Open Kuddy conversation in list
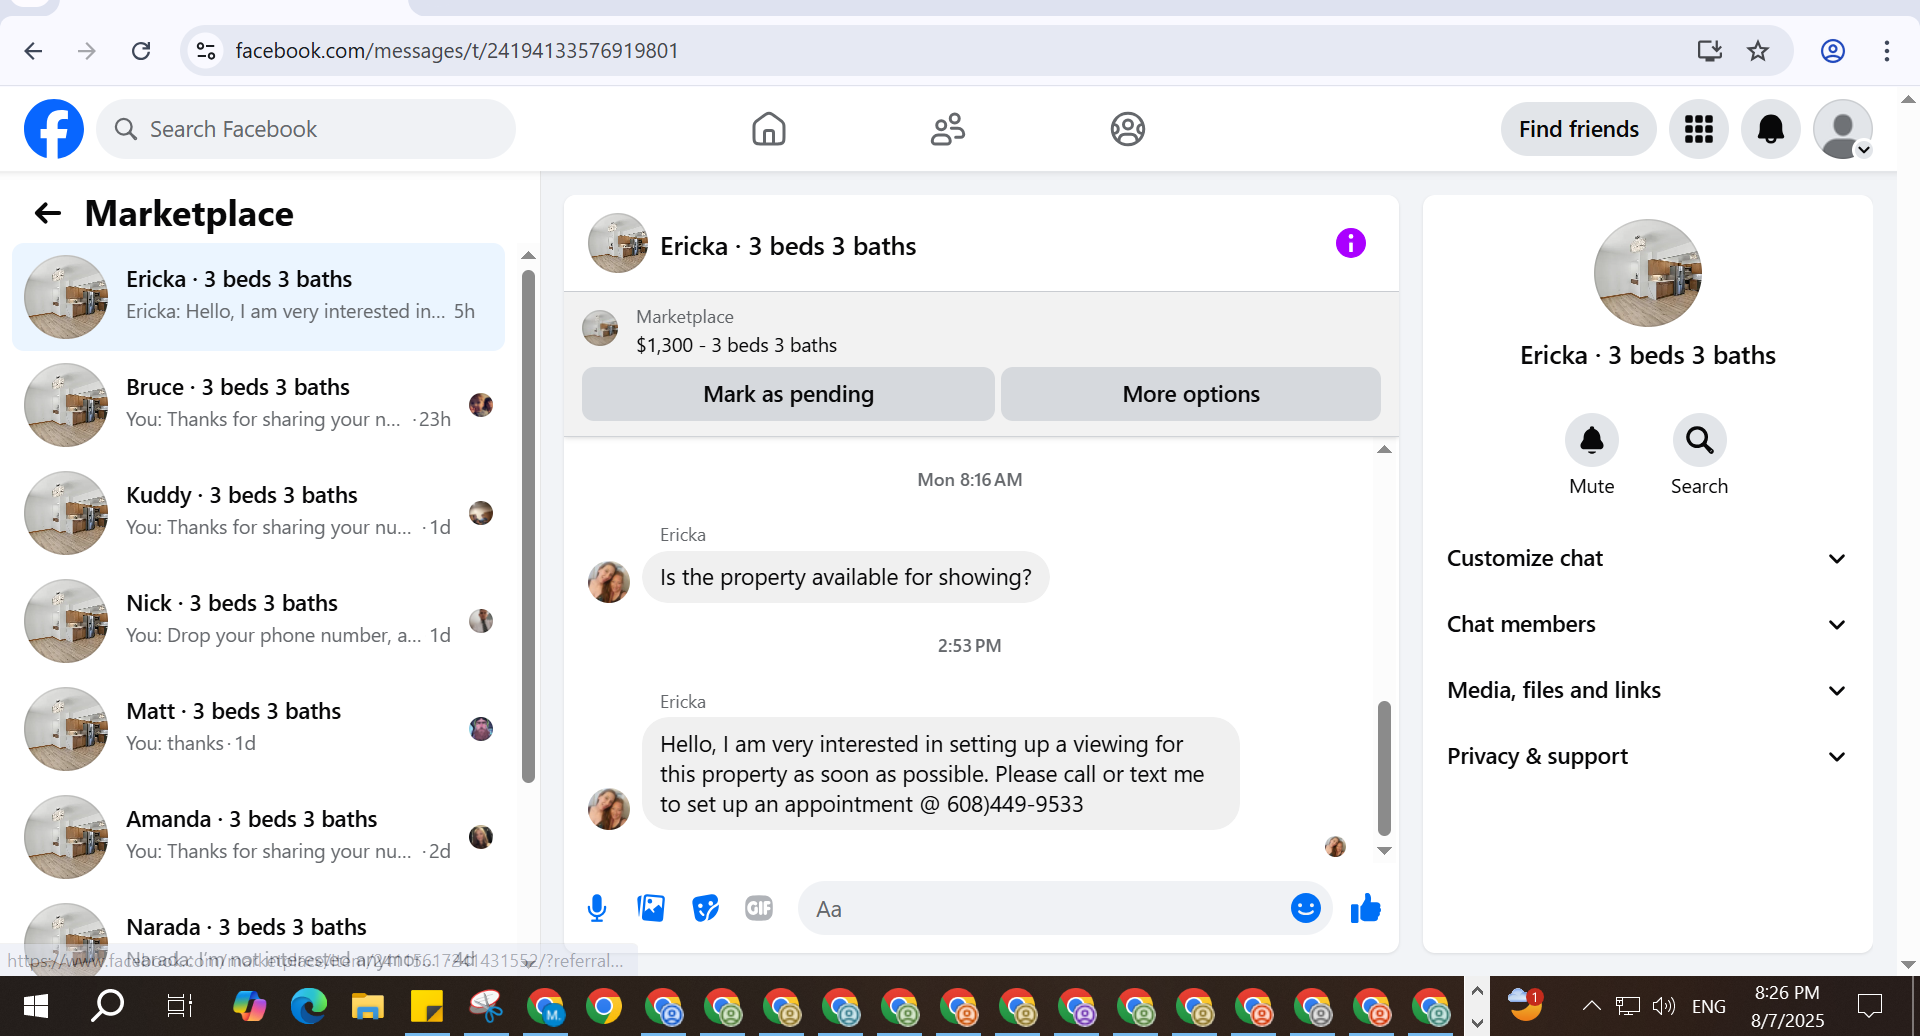Viewport: 1920px width, 1036px height. pos(258,513)
